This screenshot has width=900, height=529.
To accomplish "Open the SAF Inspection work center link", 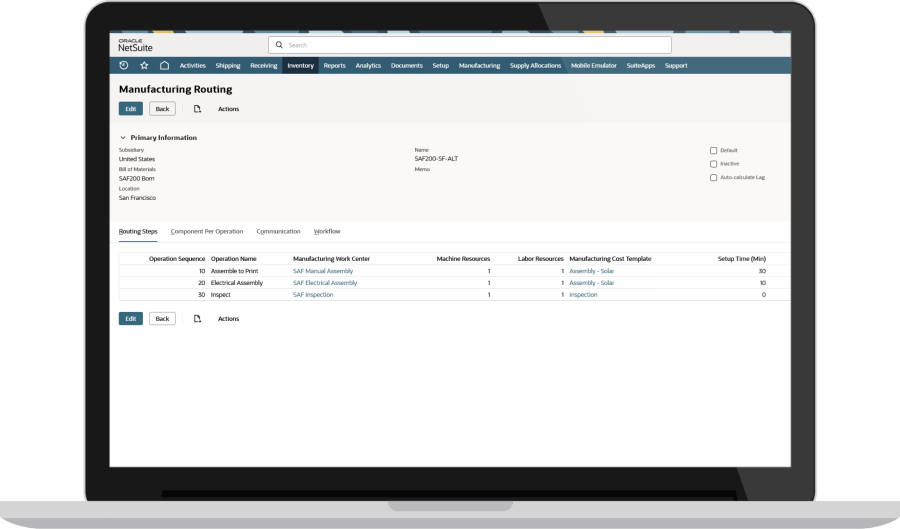I will coord(313,295).
